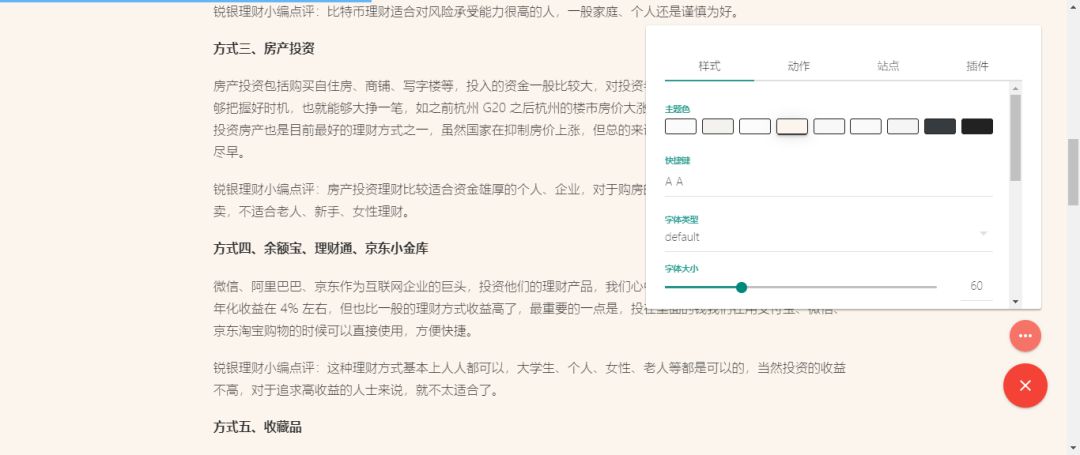Open the 站点 tab
This screenshot has width=1080, height=455.
point(888,66)
